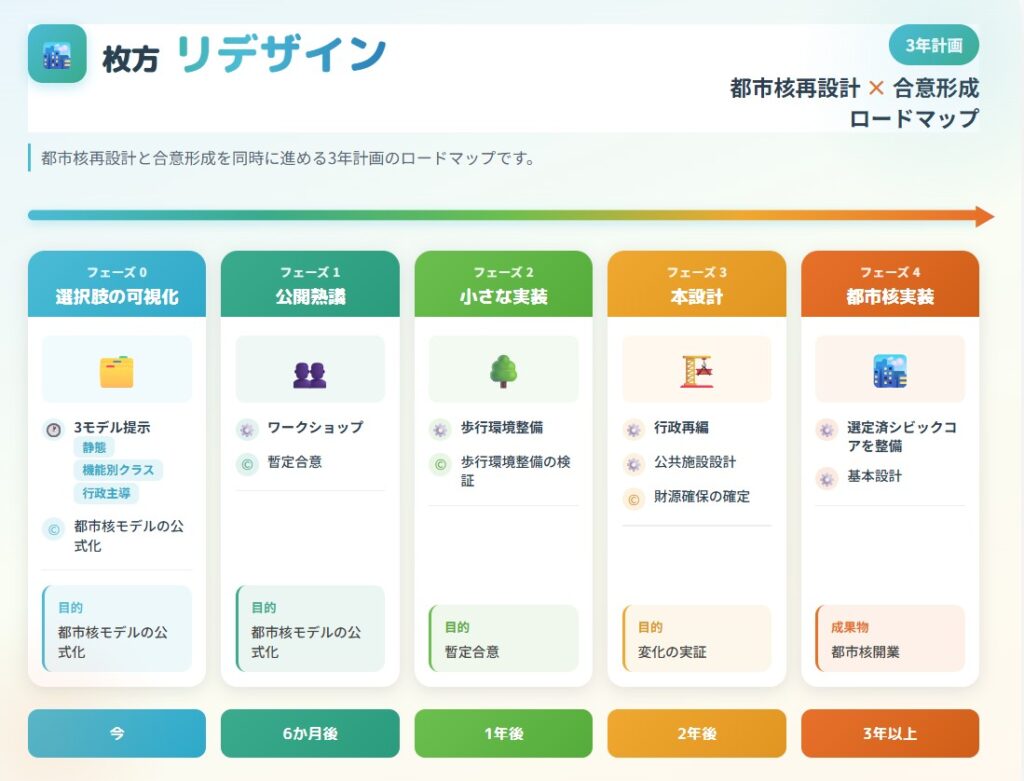Click the 今 timeline marker
This screenshot has height=781, width=1024.
click(116, 734)
